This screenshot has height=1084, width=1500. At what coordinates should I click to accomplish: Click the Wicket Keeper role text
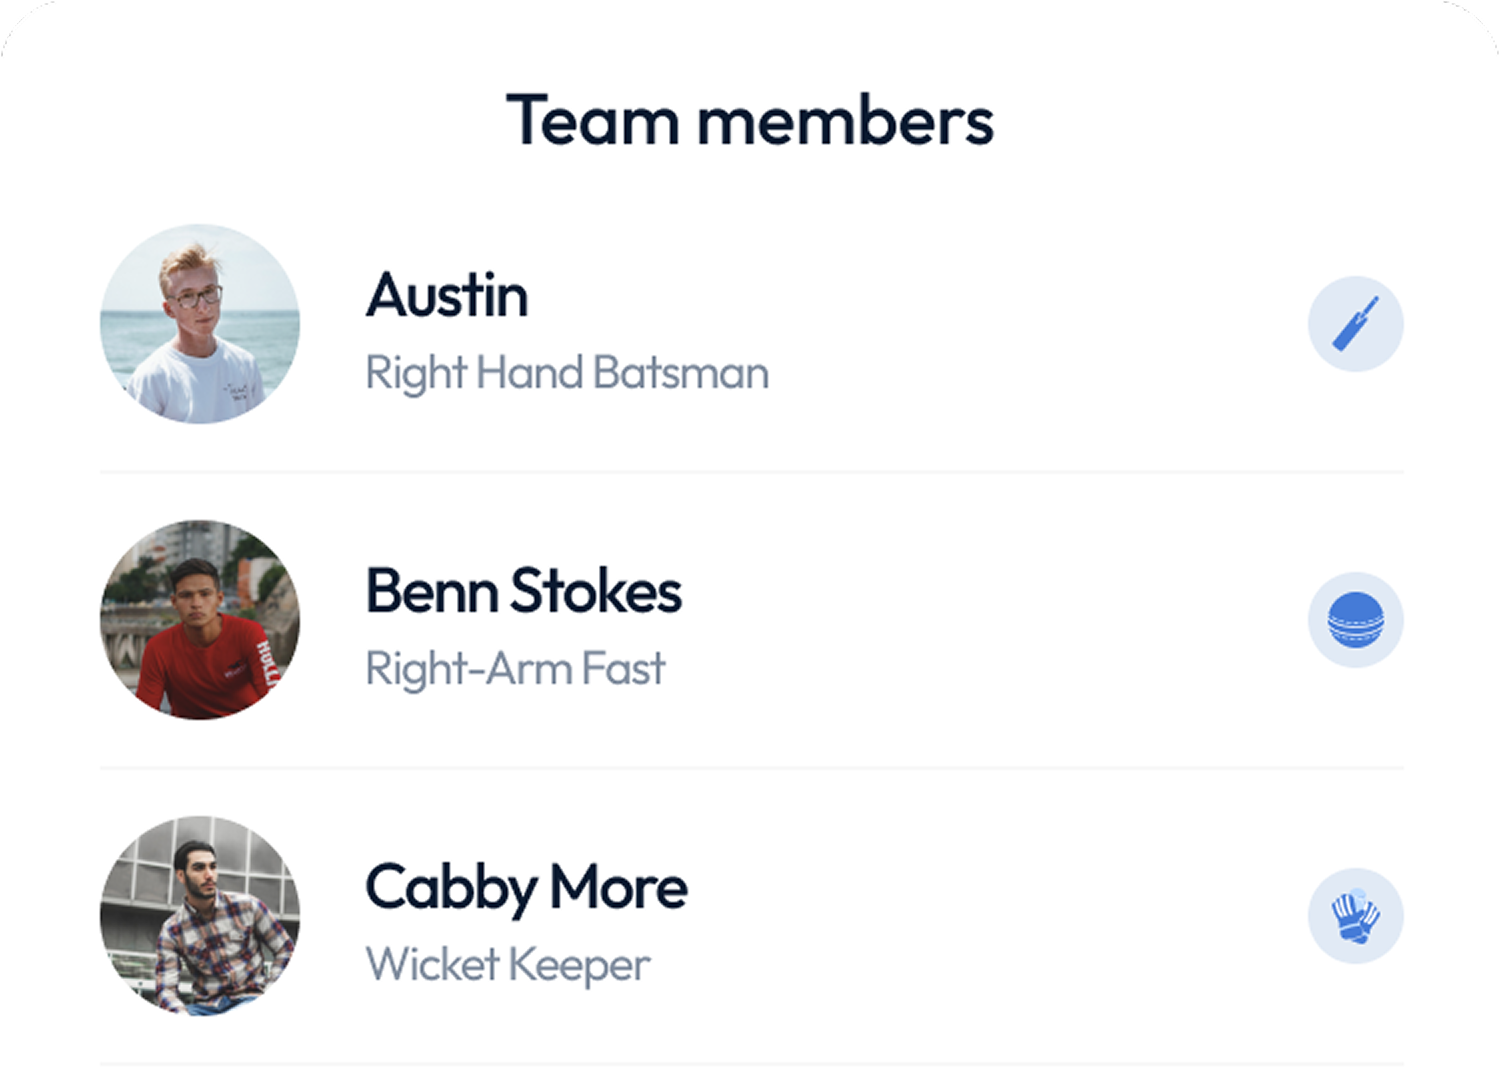point(508,965)
